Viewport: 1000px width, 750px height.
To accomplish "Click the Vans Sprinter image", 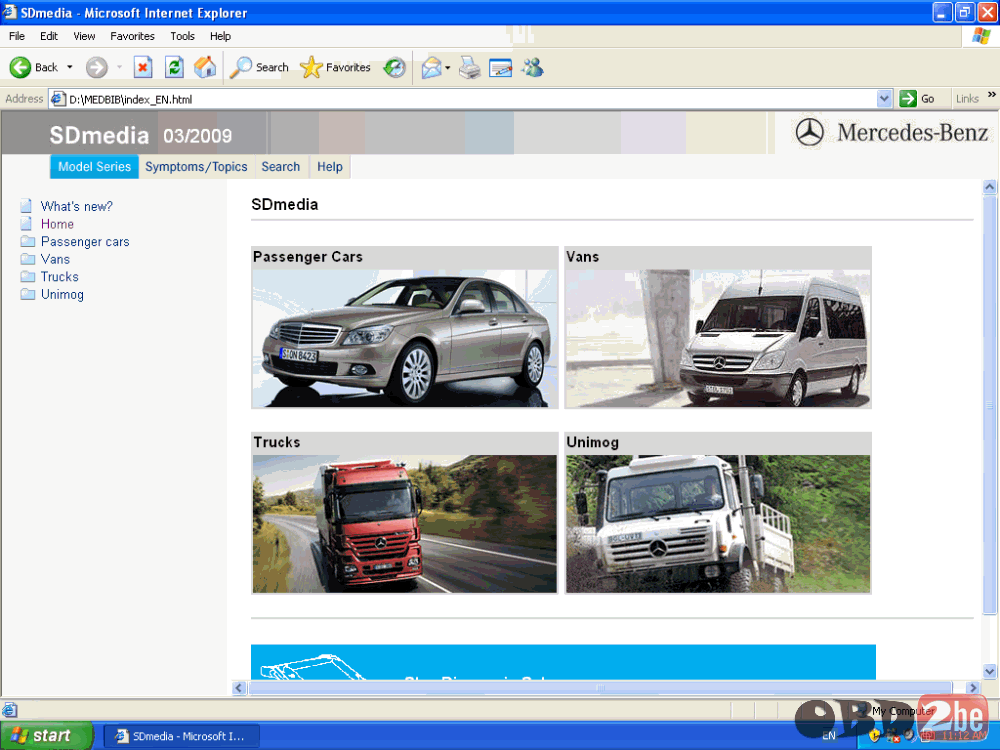I will tap(717, 338).
